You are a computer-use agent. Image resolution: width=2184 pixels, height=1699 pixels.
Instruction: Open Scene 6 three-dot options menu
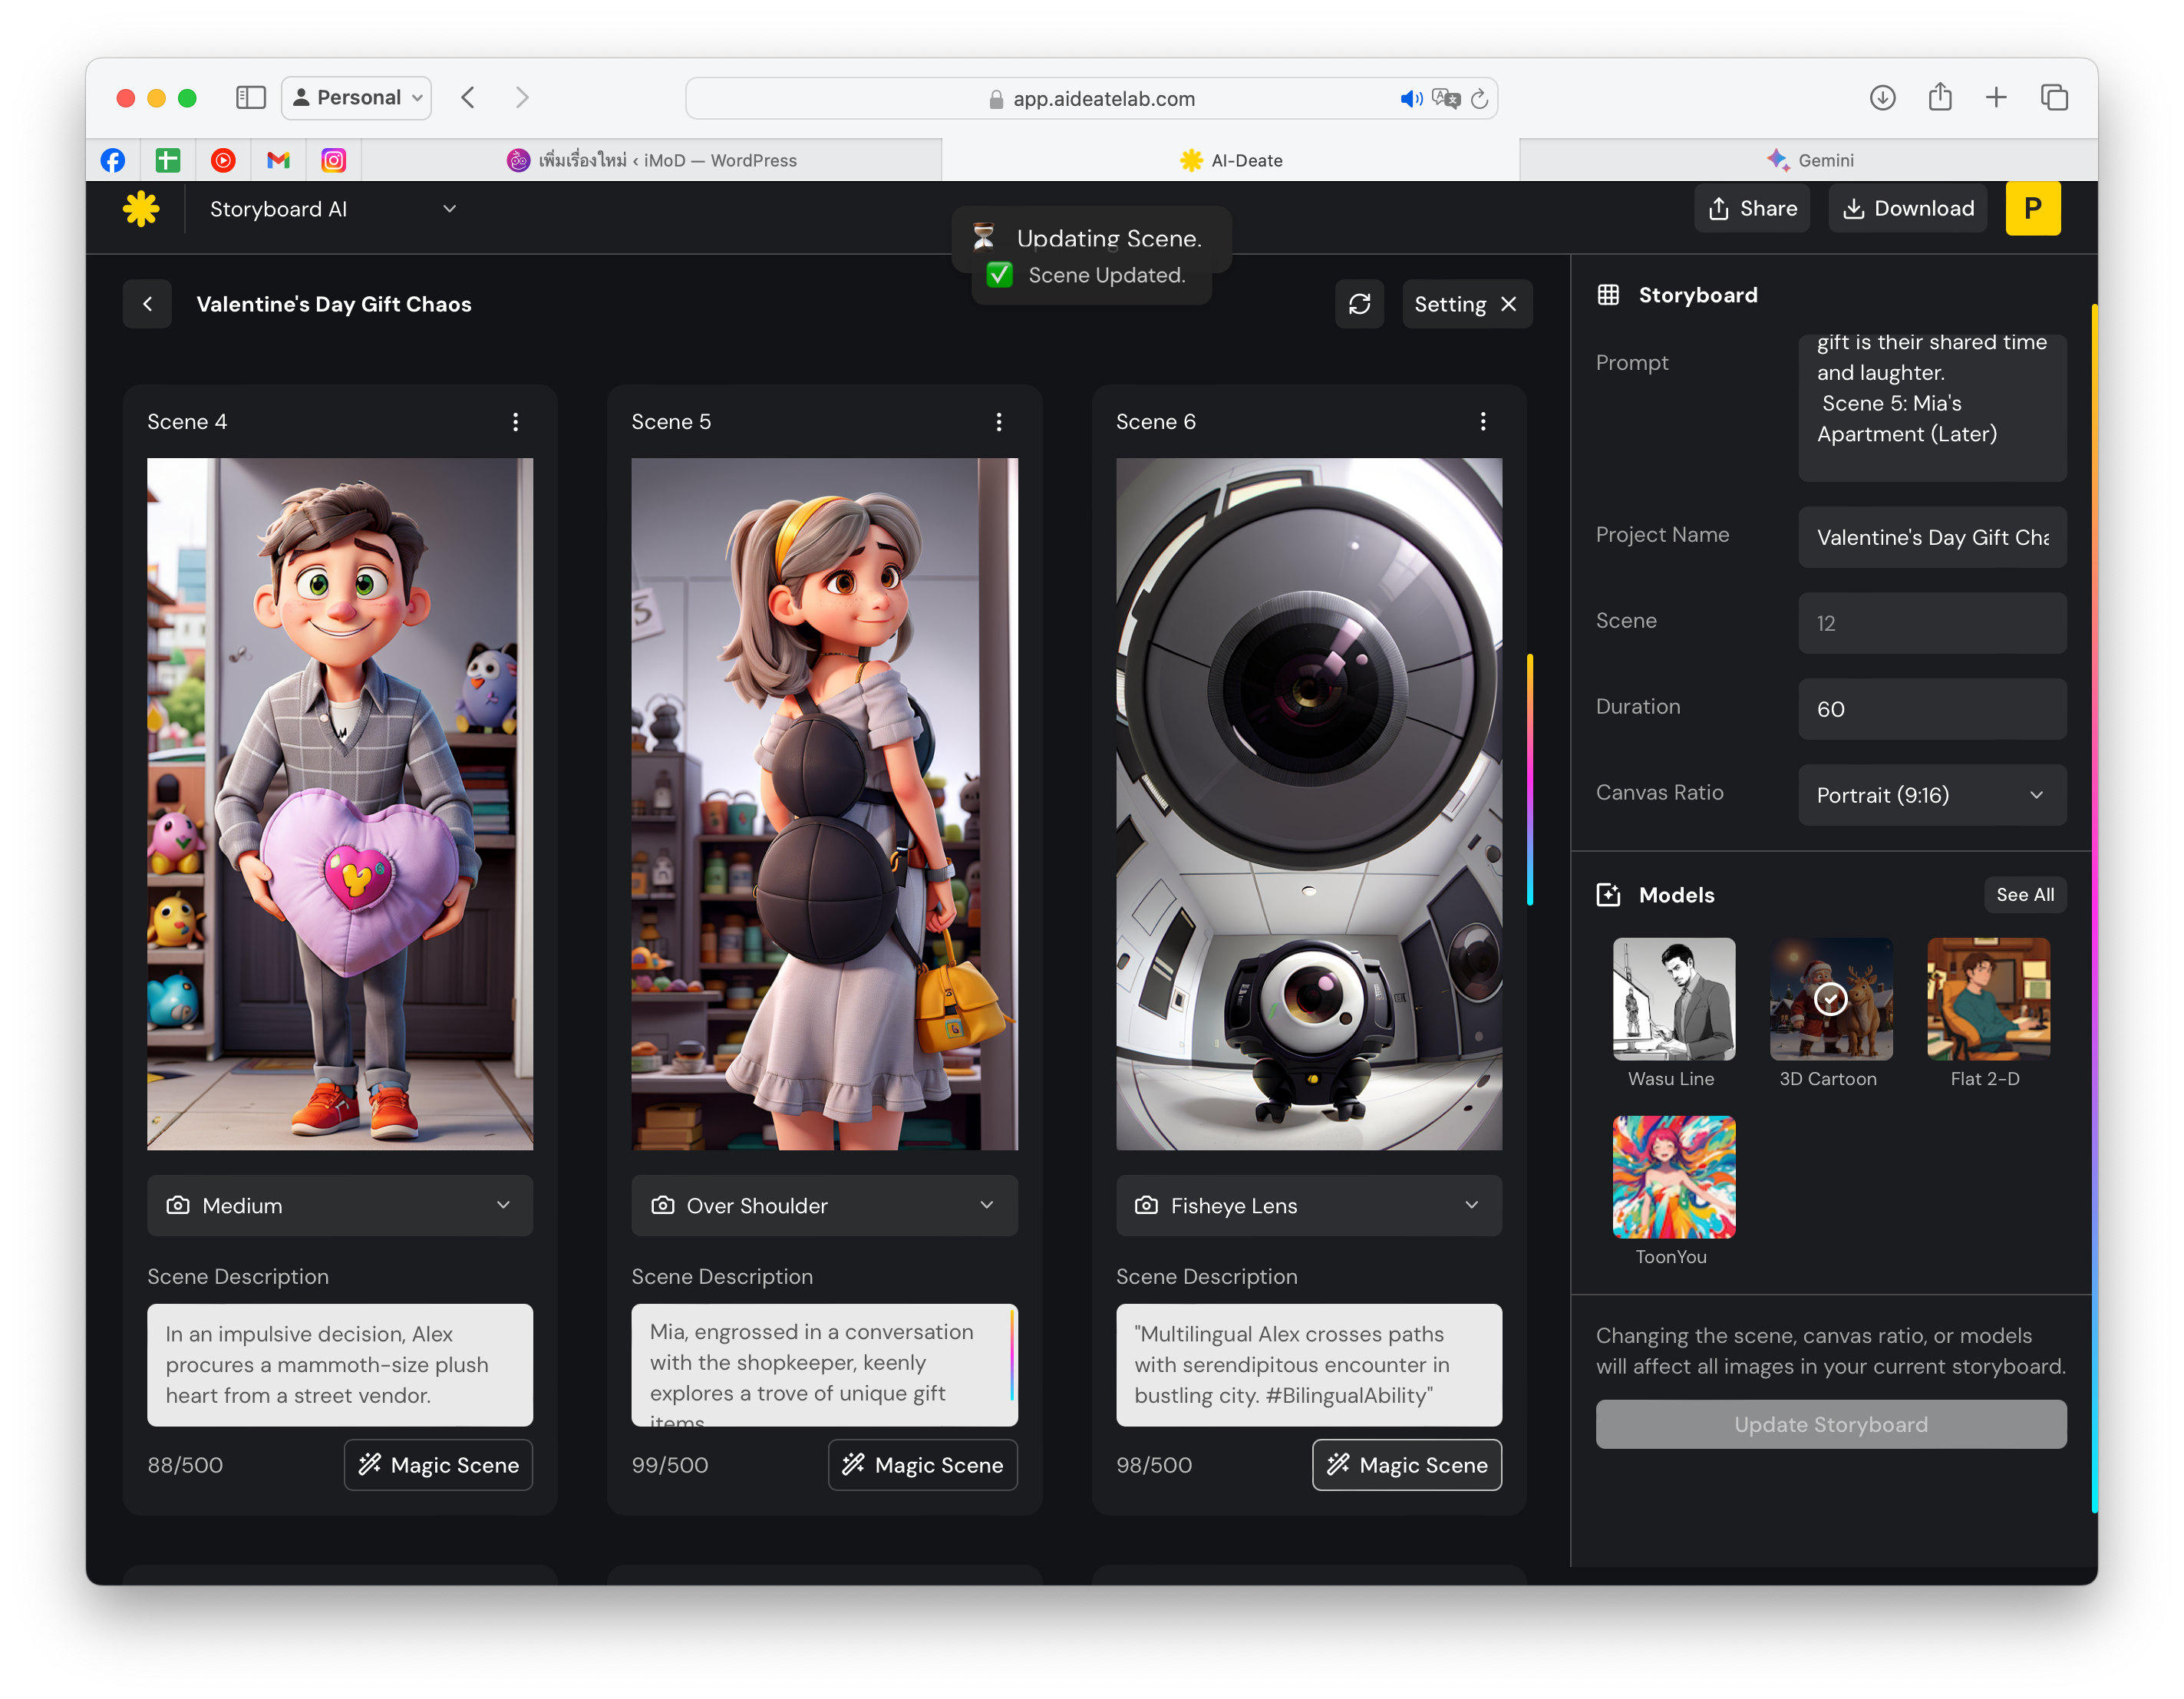coord(1482,422)
